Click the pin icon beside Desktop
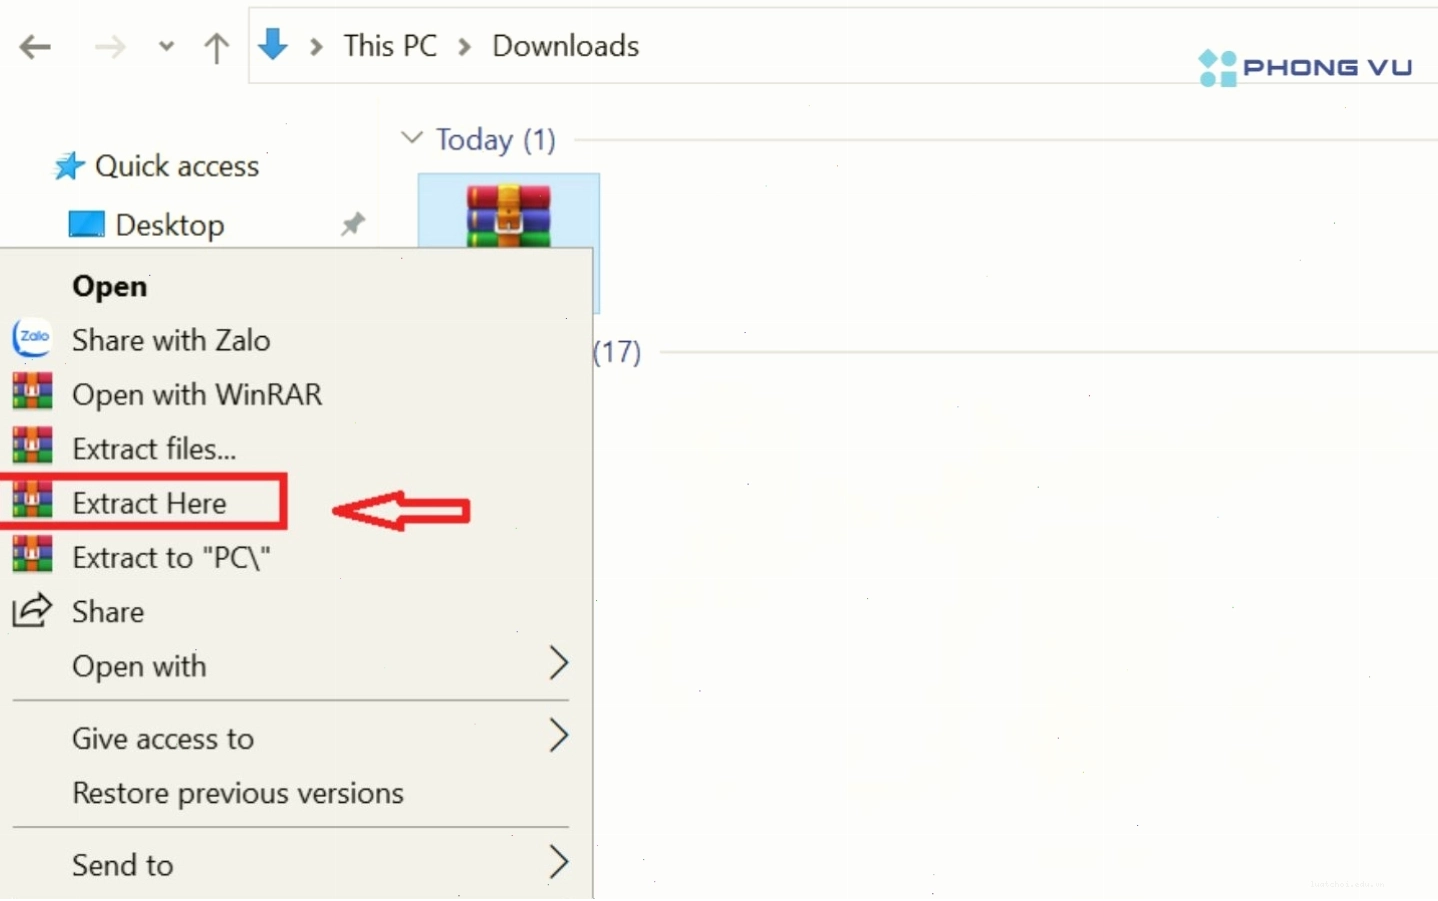 tap(352, 224)
